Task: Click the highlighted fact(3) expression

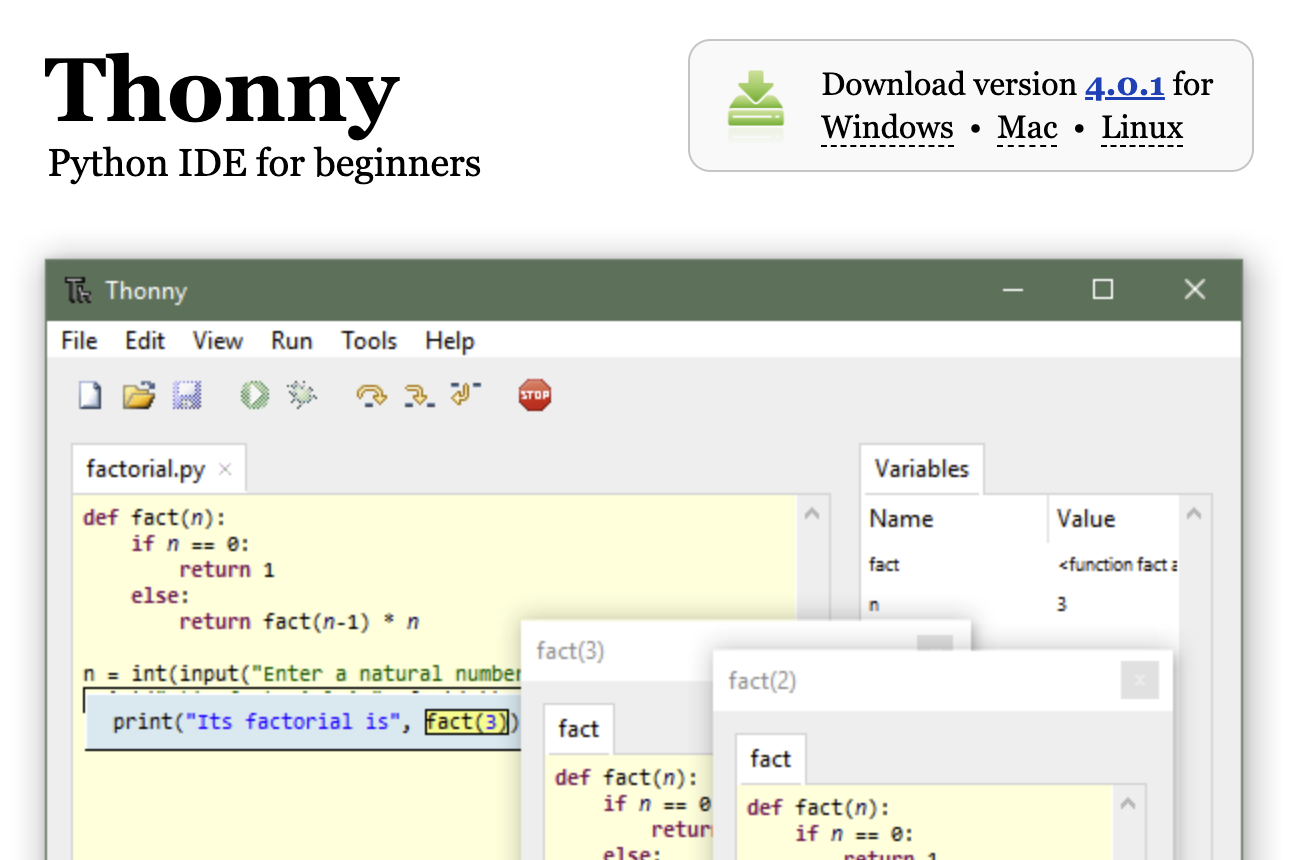Action: point(467,721)
